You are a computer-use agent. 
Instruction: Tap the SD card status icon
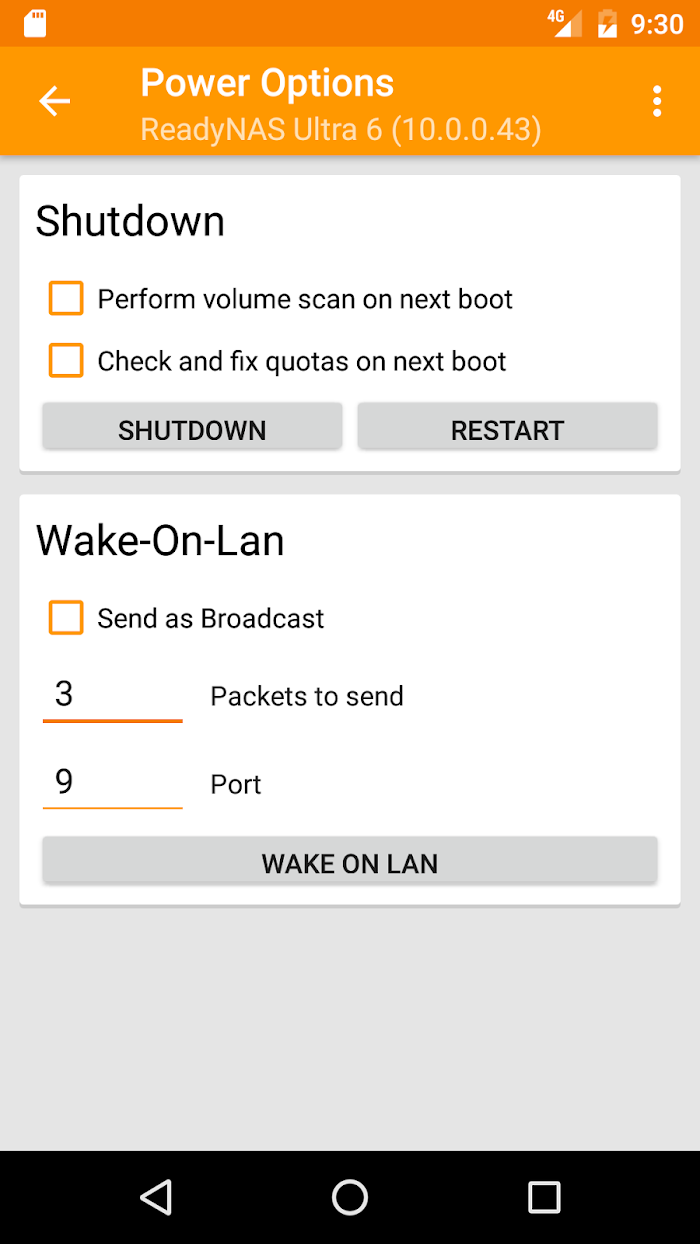pyautogui.click(x=35, y=23)
